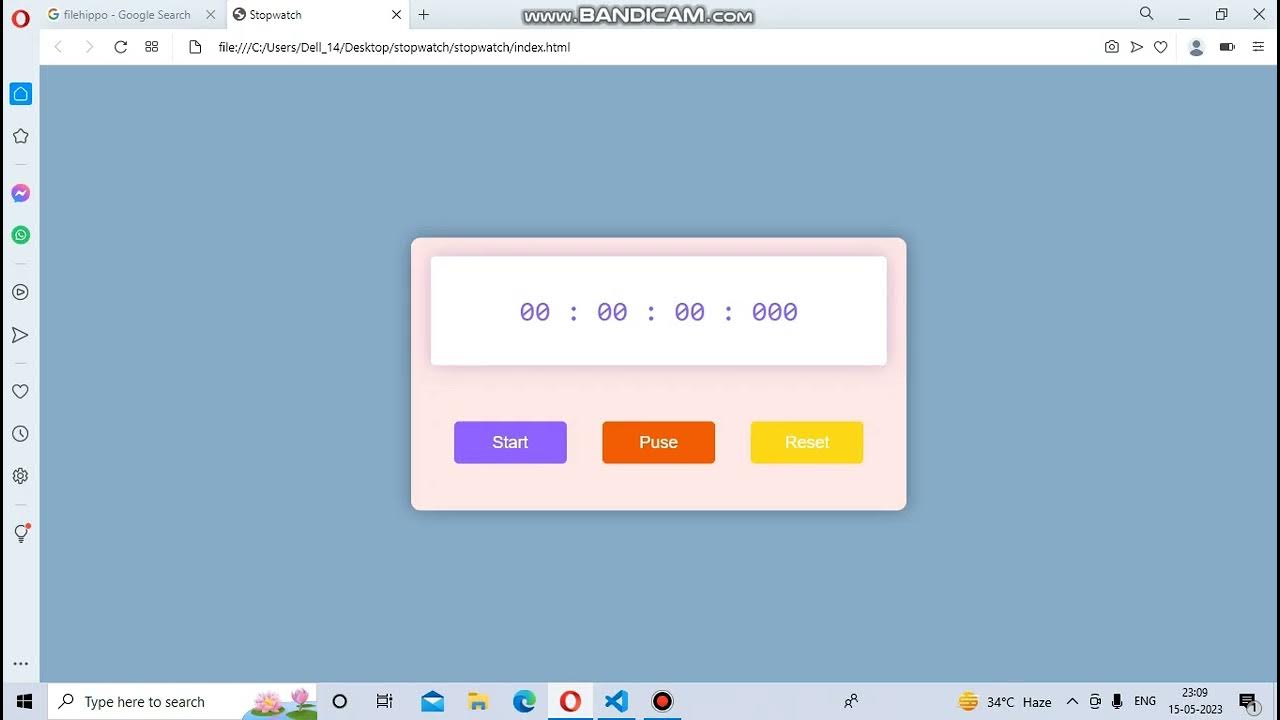The height and width of the screenshot is (720, 1280).
Task: Click the purple Start button
Action: (x=510, y=442)
